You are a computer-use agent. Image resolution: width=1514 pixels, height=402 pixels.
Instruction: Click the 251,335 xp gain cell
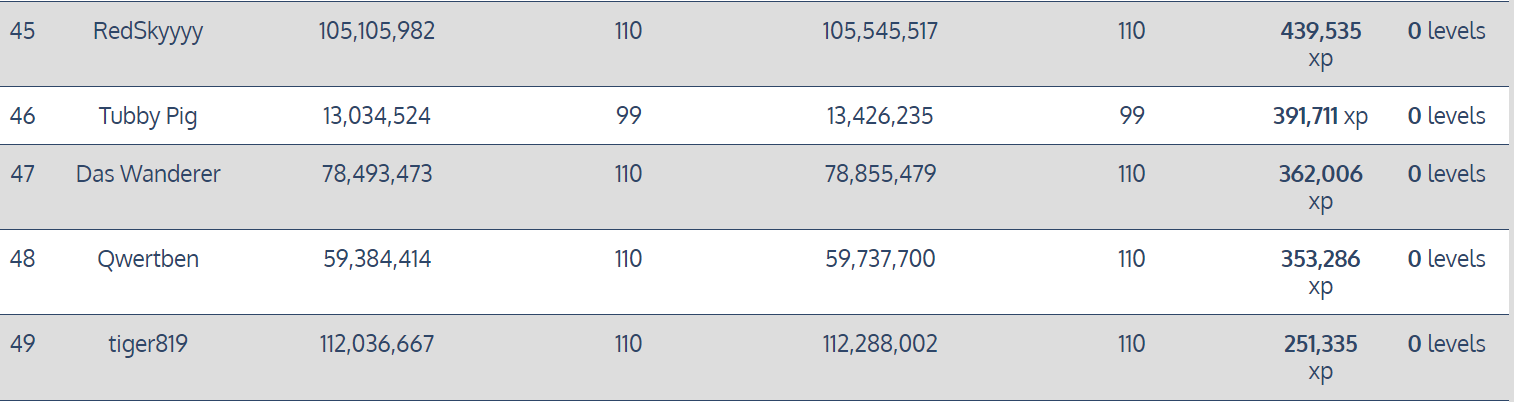(1321, 358)
